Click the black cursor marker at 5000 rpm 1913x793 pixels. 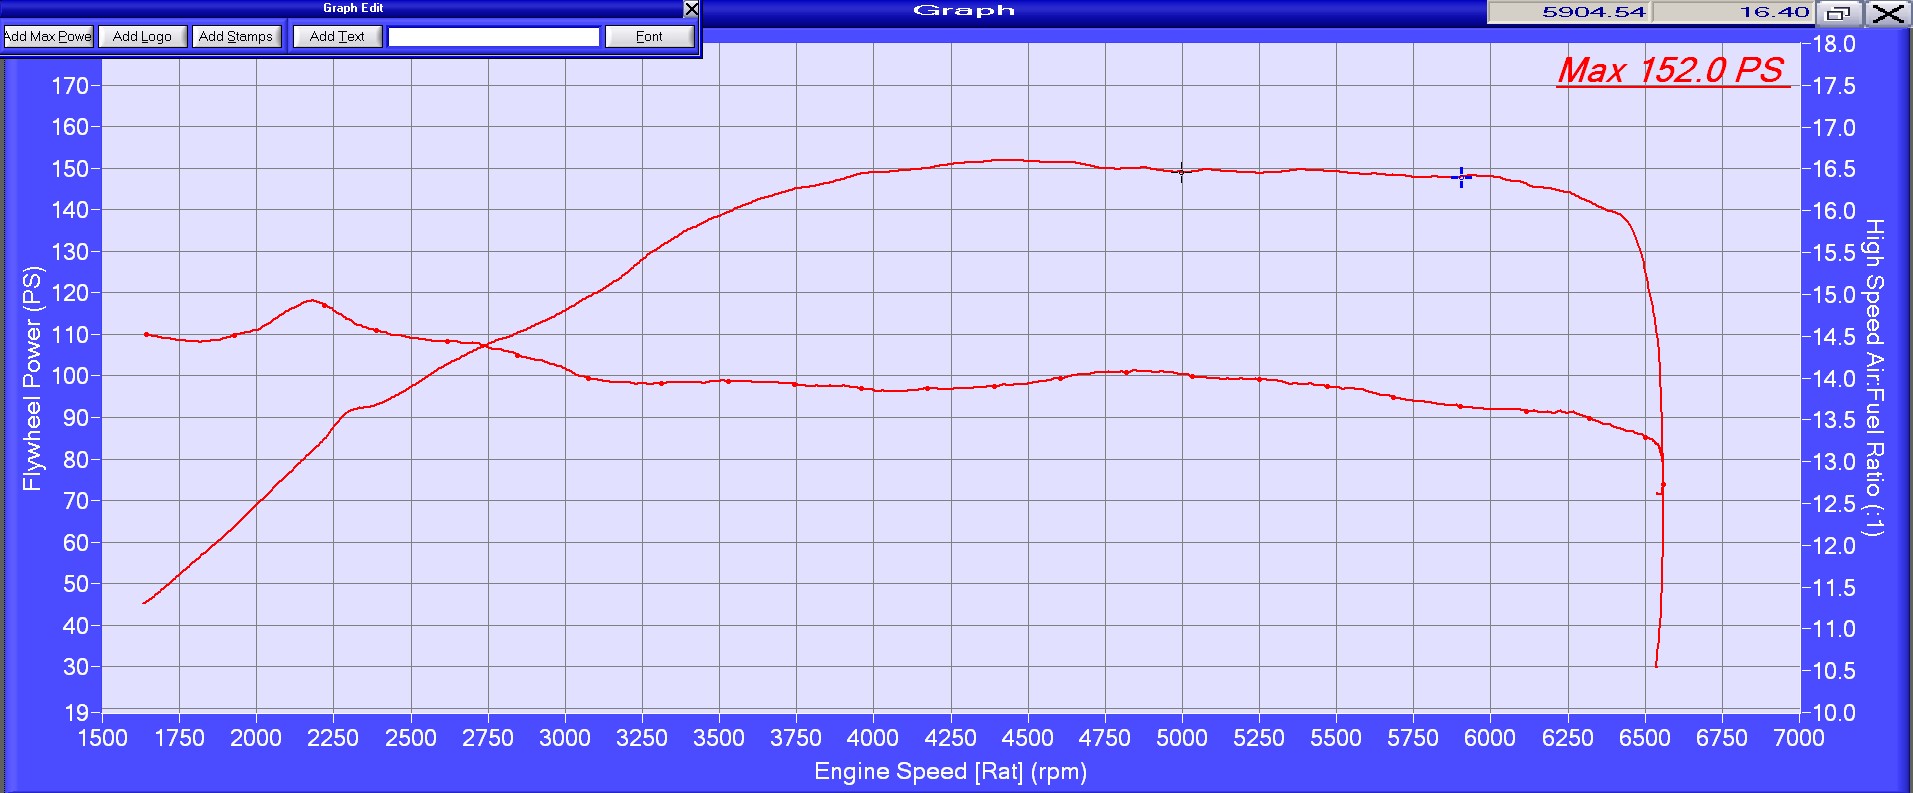click(x=1182, y=172)
